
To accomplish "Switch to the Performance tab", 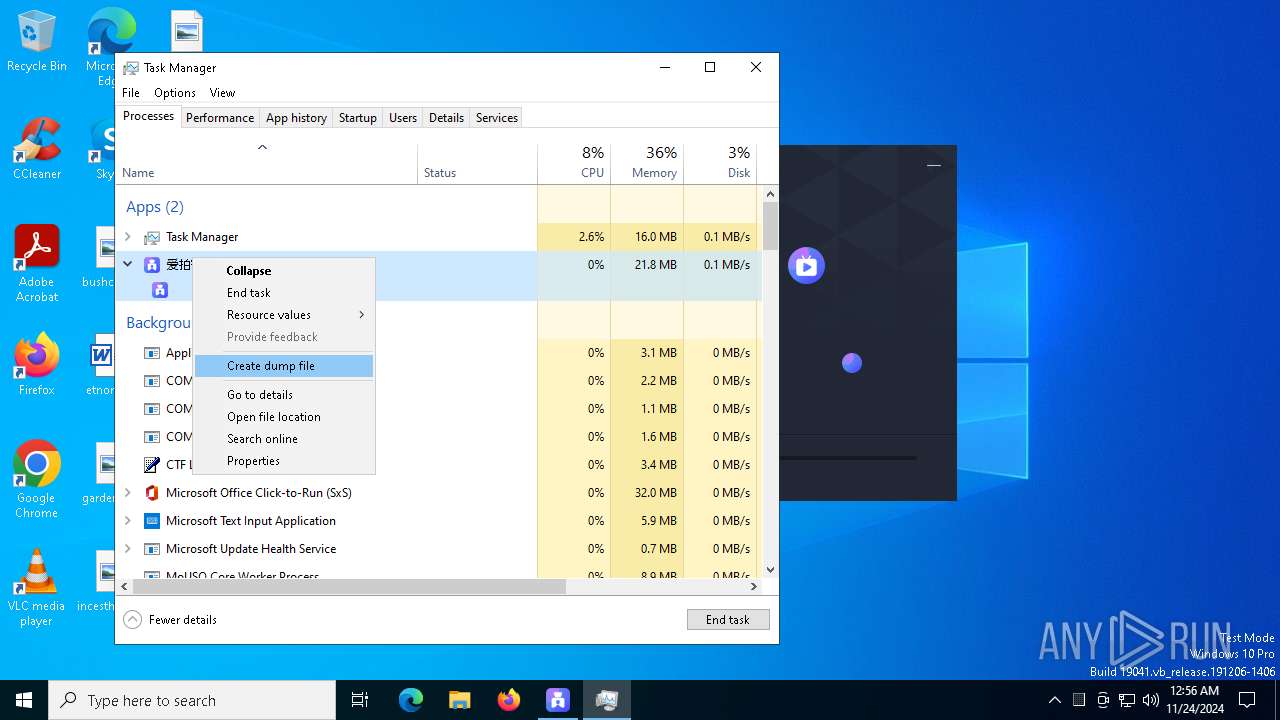I will 220,118.
